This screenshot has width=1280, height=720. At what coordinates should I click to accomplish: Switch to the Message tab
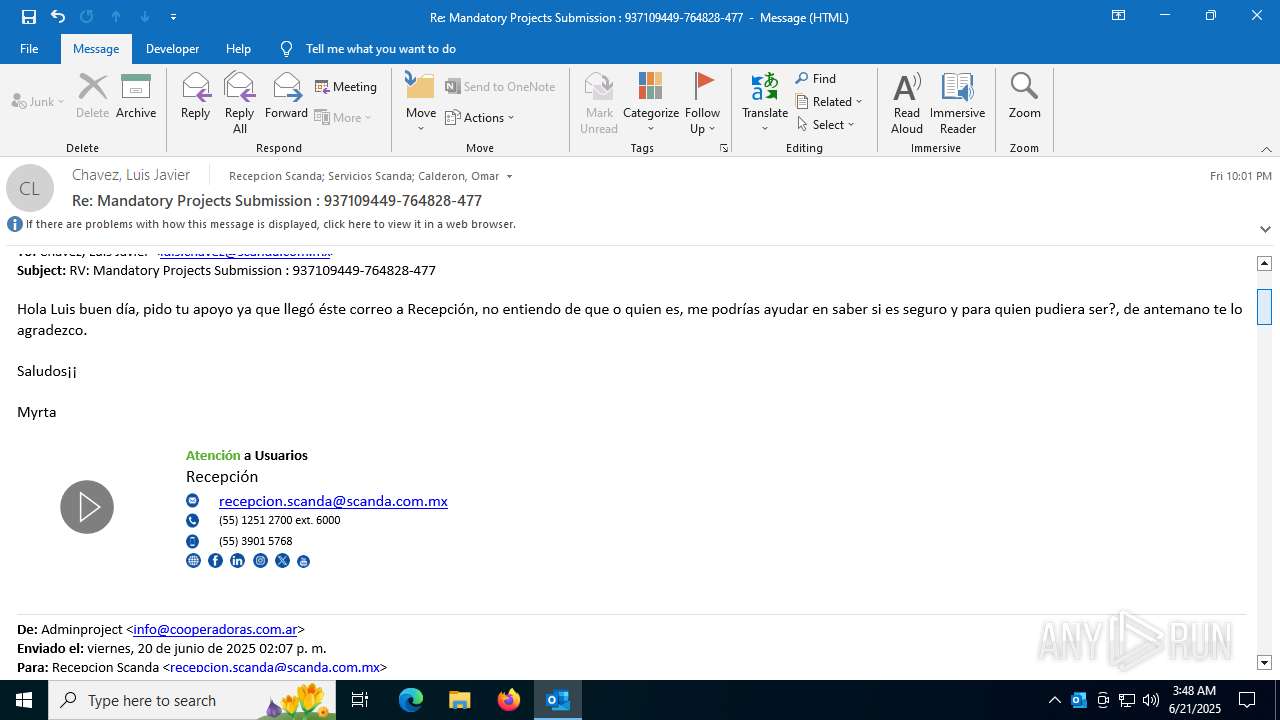[x=96, y=48]
